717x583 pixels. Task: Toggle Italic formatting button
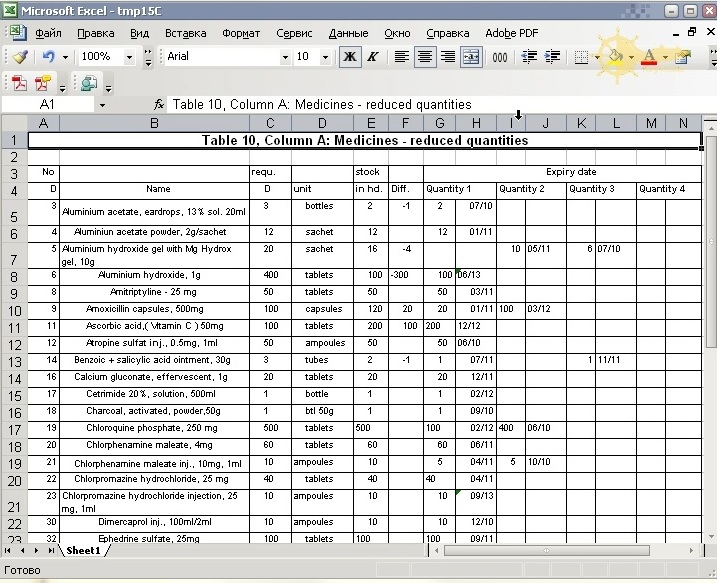(373, 57)
